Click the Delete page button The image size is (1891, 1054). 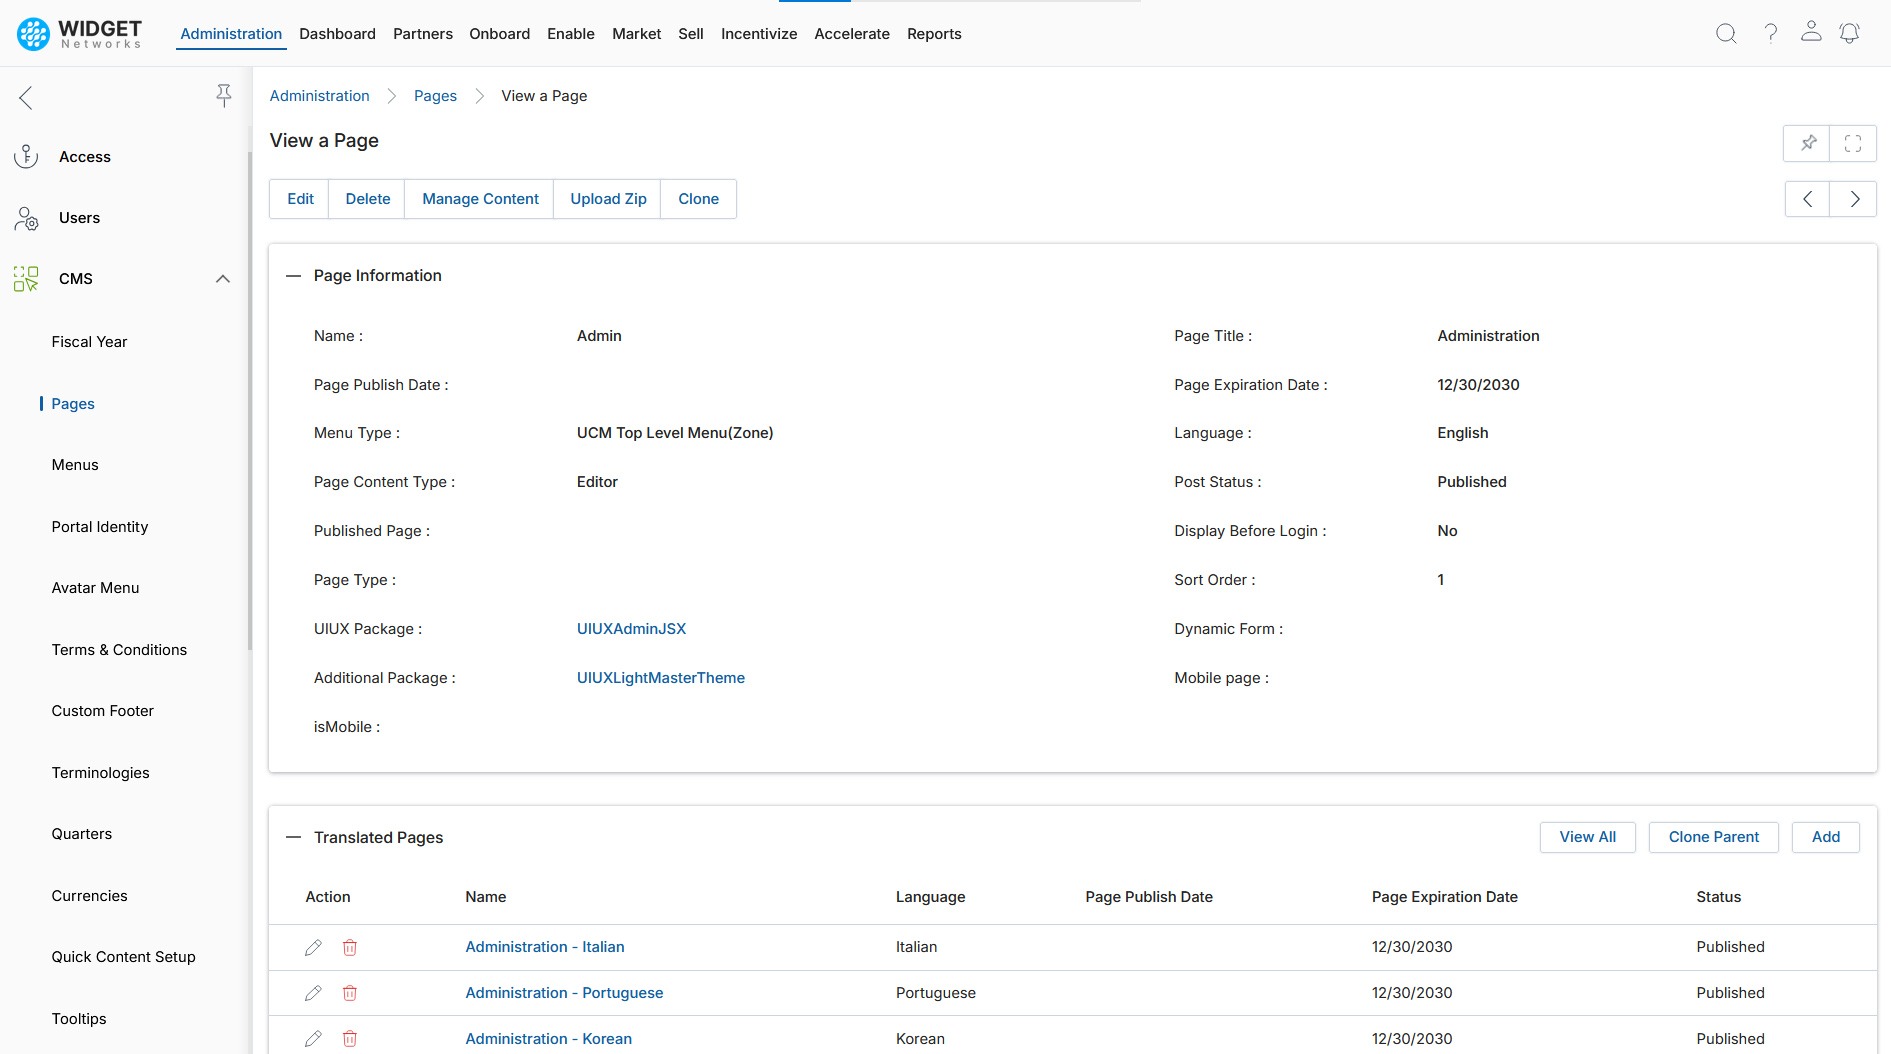click(368, 199)
